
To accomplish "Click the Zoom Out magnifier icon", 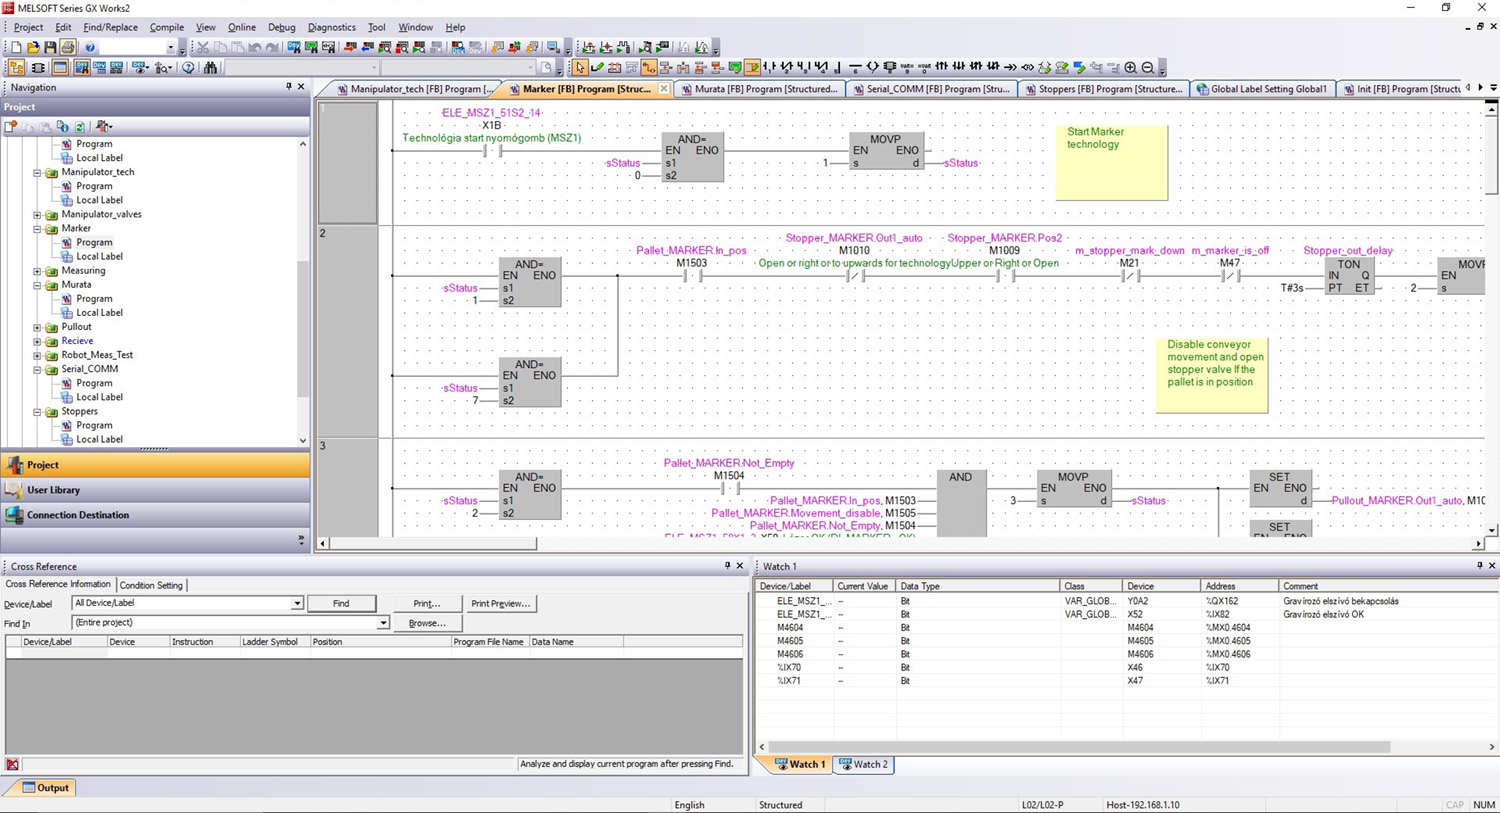I will [1148, 68].
